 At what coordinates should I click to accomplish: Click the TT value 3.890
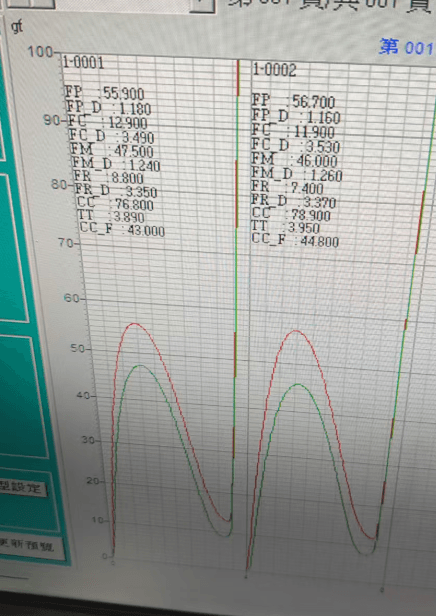tap(129, 217)
